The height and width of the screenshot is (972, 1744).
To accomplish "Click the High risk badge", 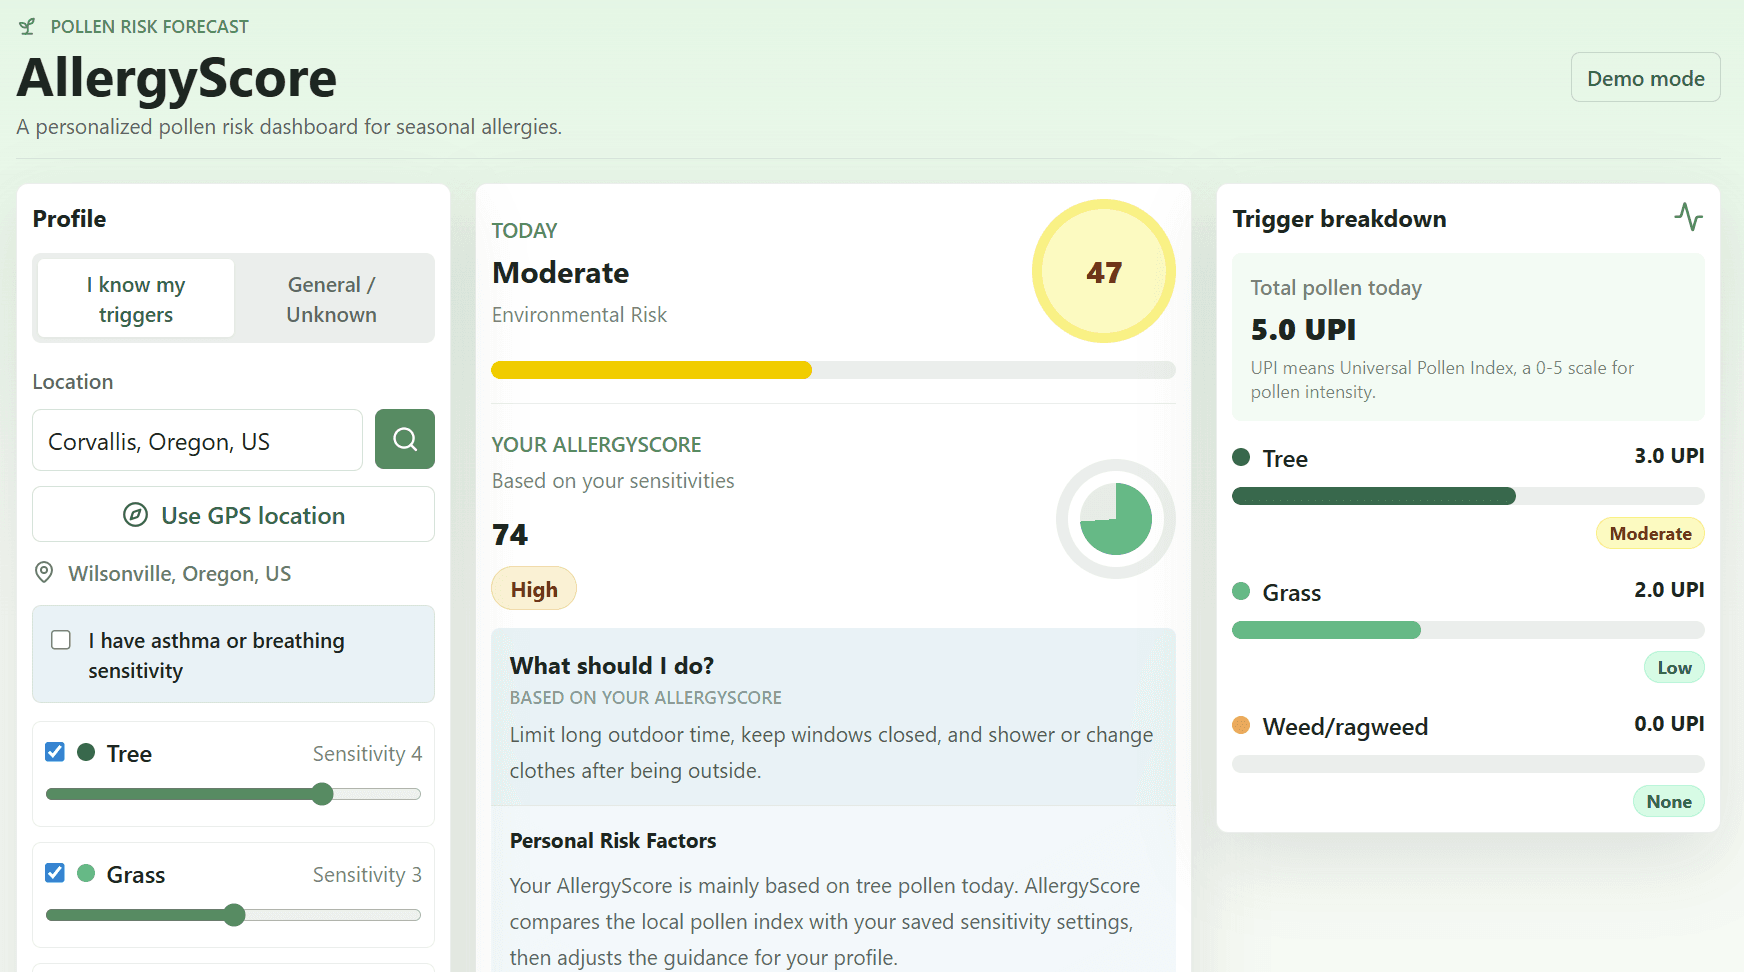I will [534, 589].
